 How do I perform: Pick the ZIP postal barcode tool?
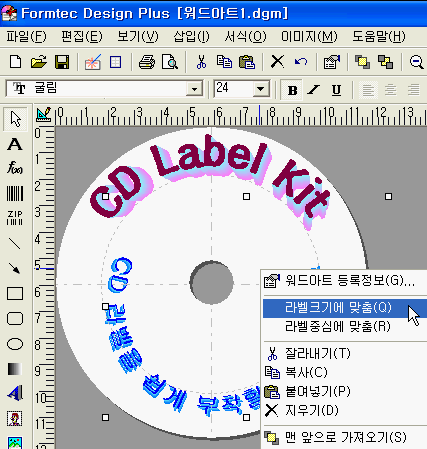pos(15,217)
